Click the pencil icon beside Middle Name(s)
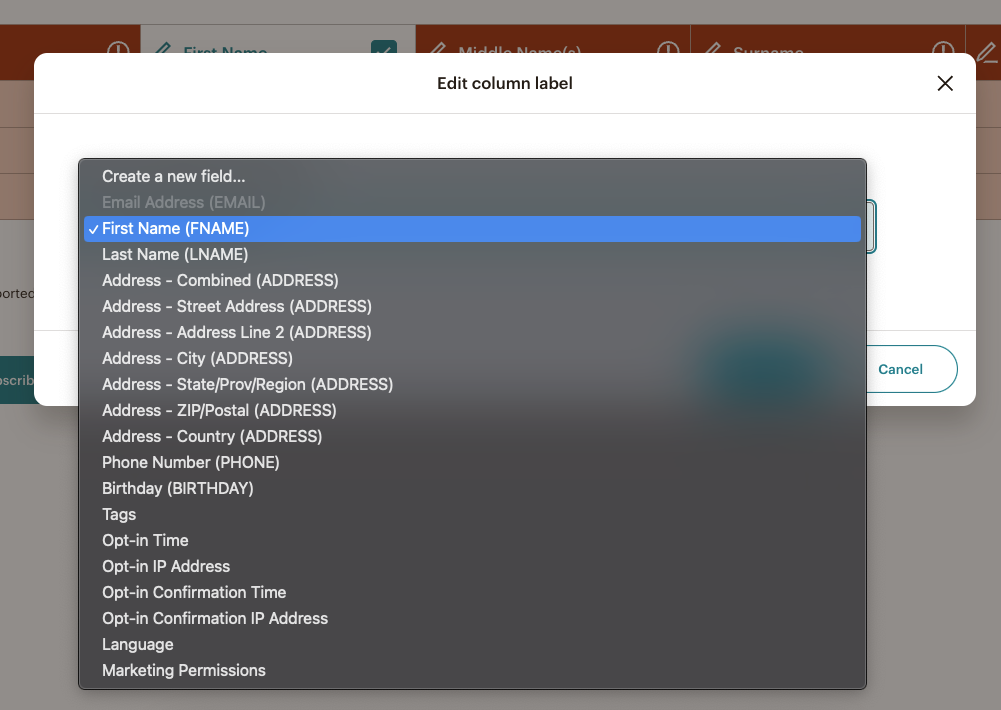 (437, 48)
